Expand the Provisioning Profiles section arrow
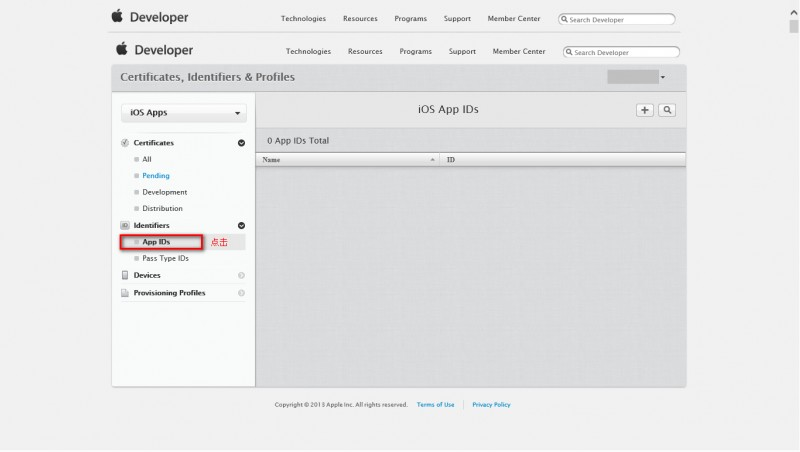The height and width of the screenshot is (452, 800). [x=241, y=293]
